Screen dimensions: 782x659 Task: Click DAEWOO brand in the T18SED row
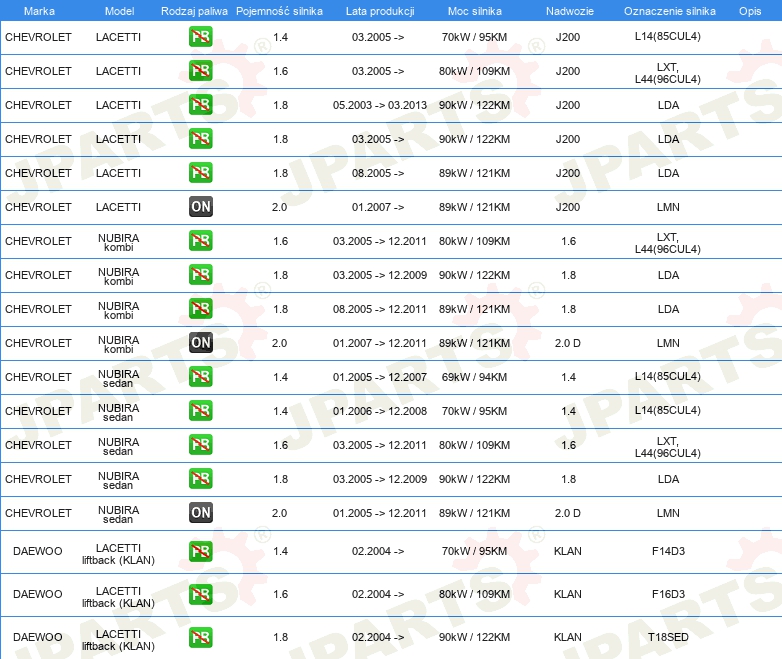(x=38, y=637)
